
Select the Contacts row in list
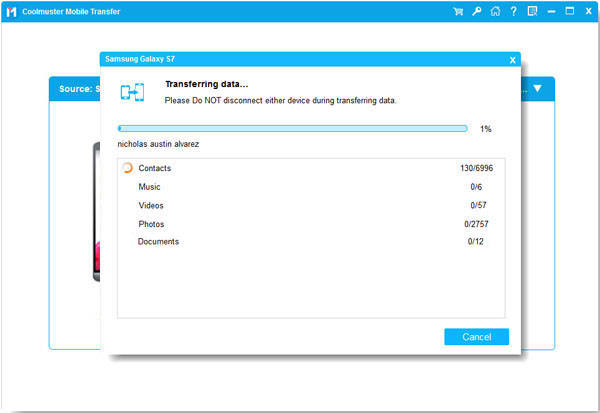click(310, 168)
